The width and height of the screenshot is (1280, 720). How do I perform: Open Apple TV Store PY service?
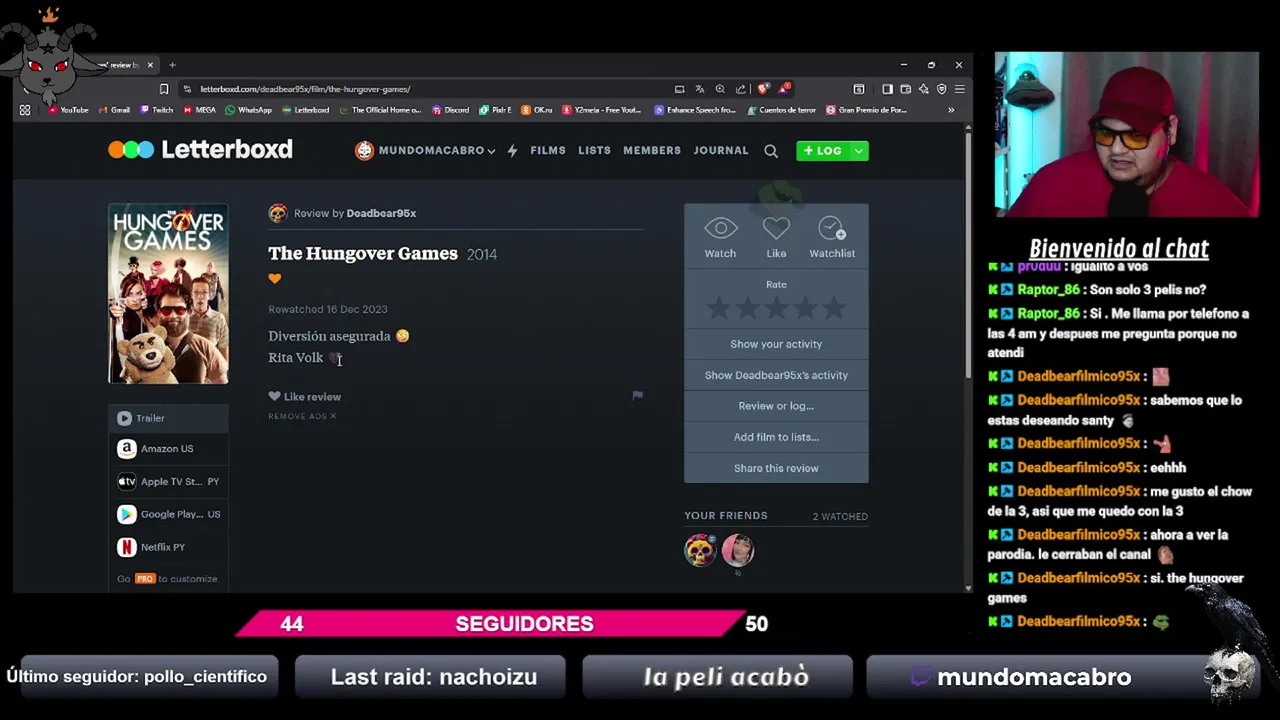(x=168, y=481)
